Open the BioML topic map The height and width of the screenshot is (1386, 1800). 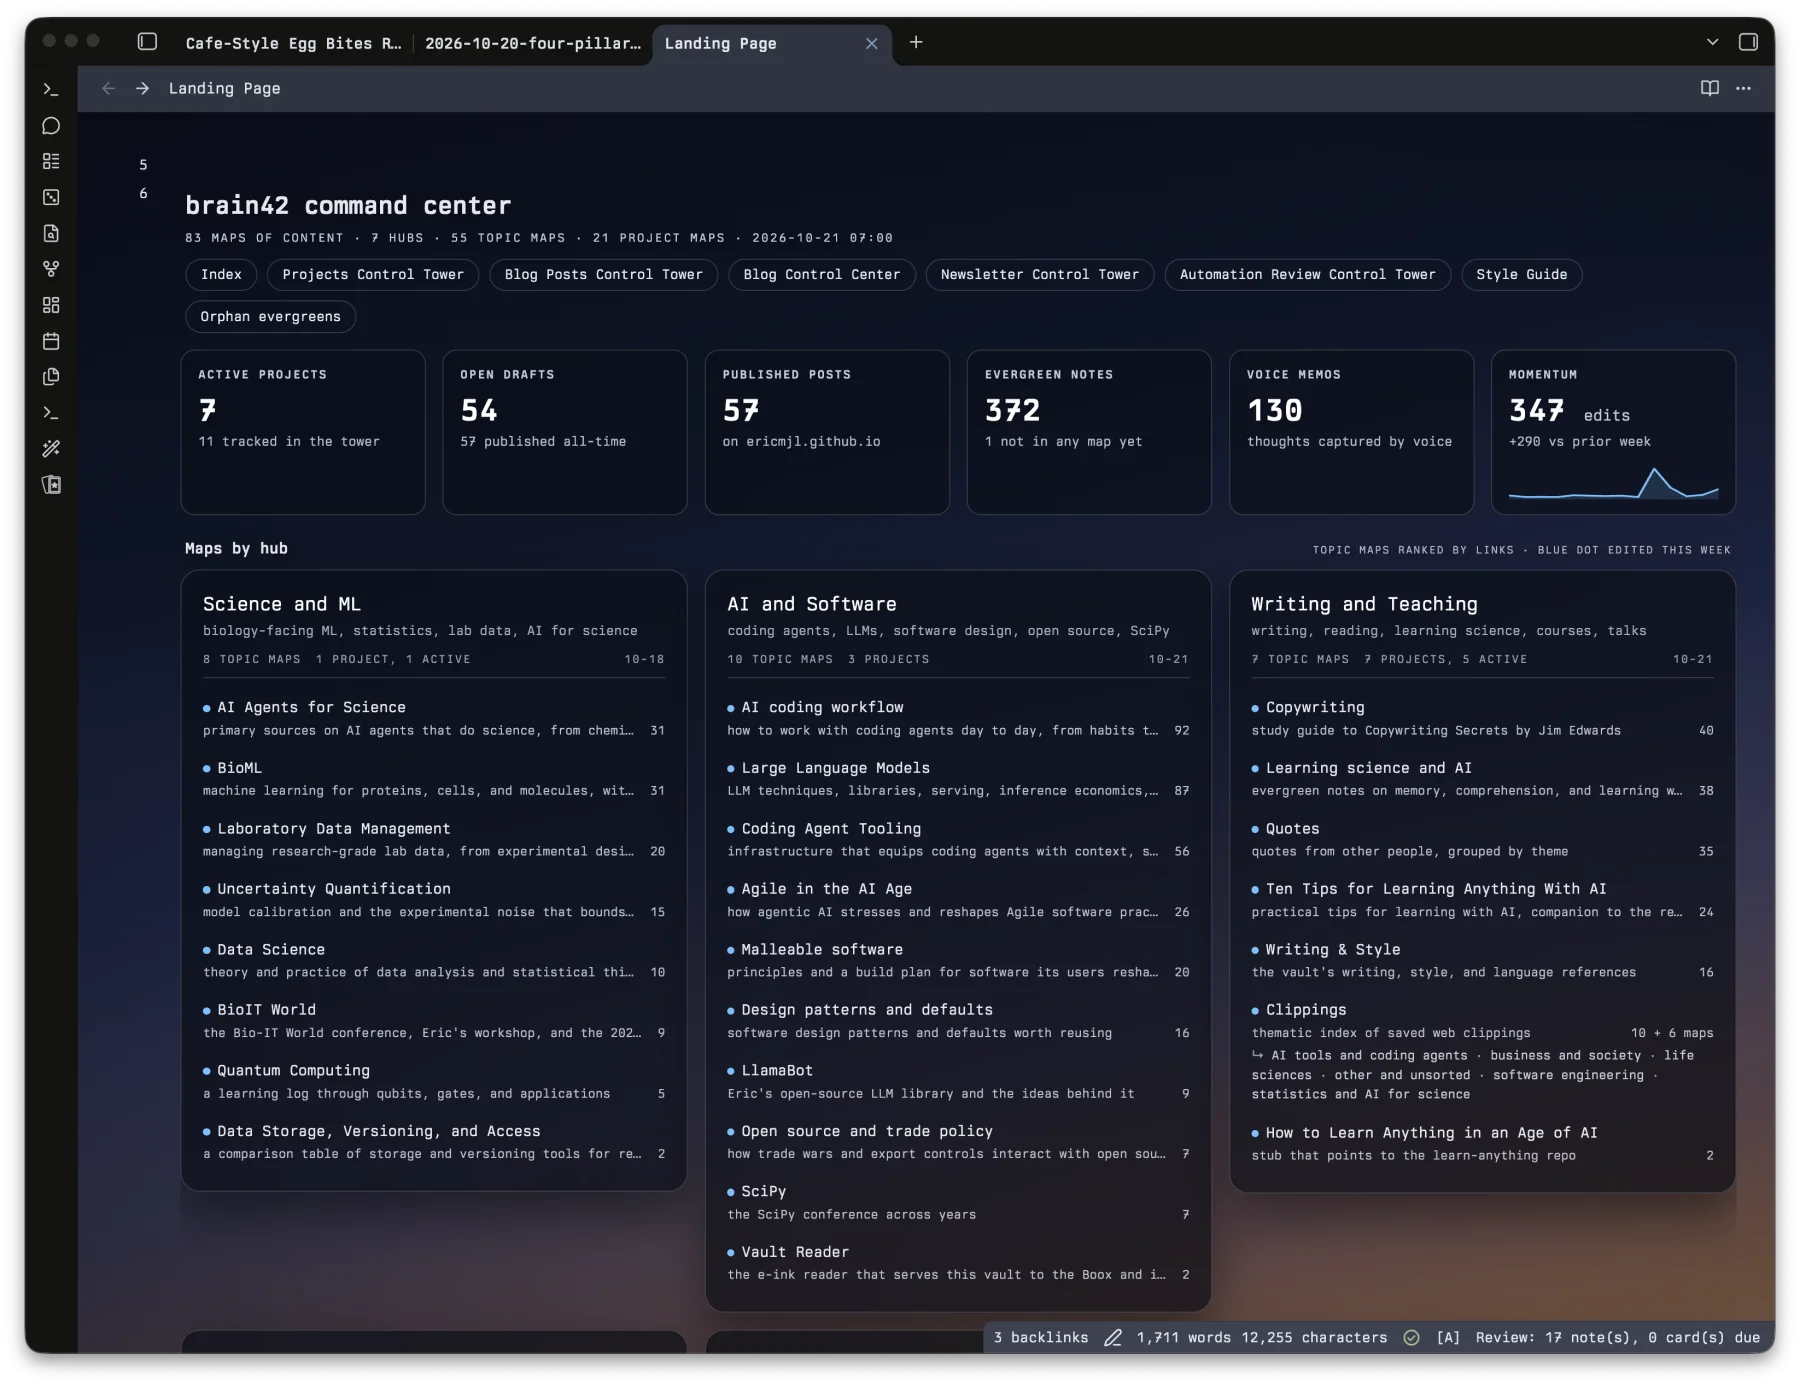pyautogui.click(x=239, y=768)
